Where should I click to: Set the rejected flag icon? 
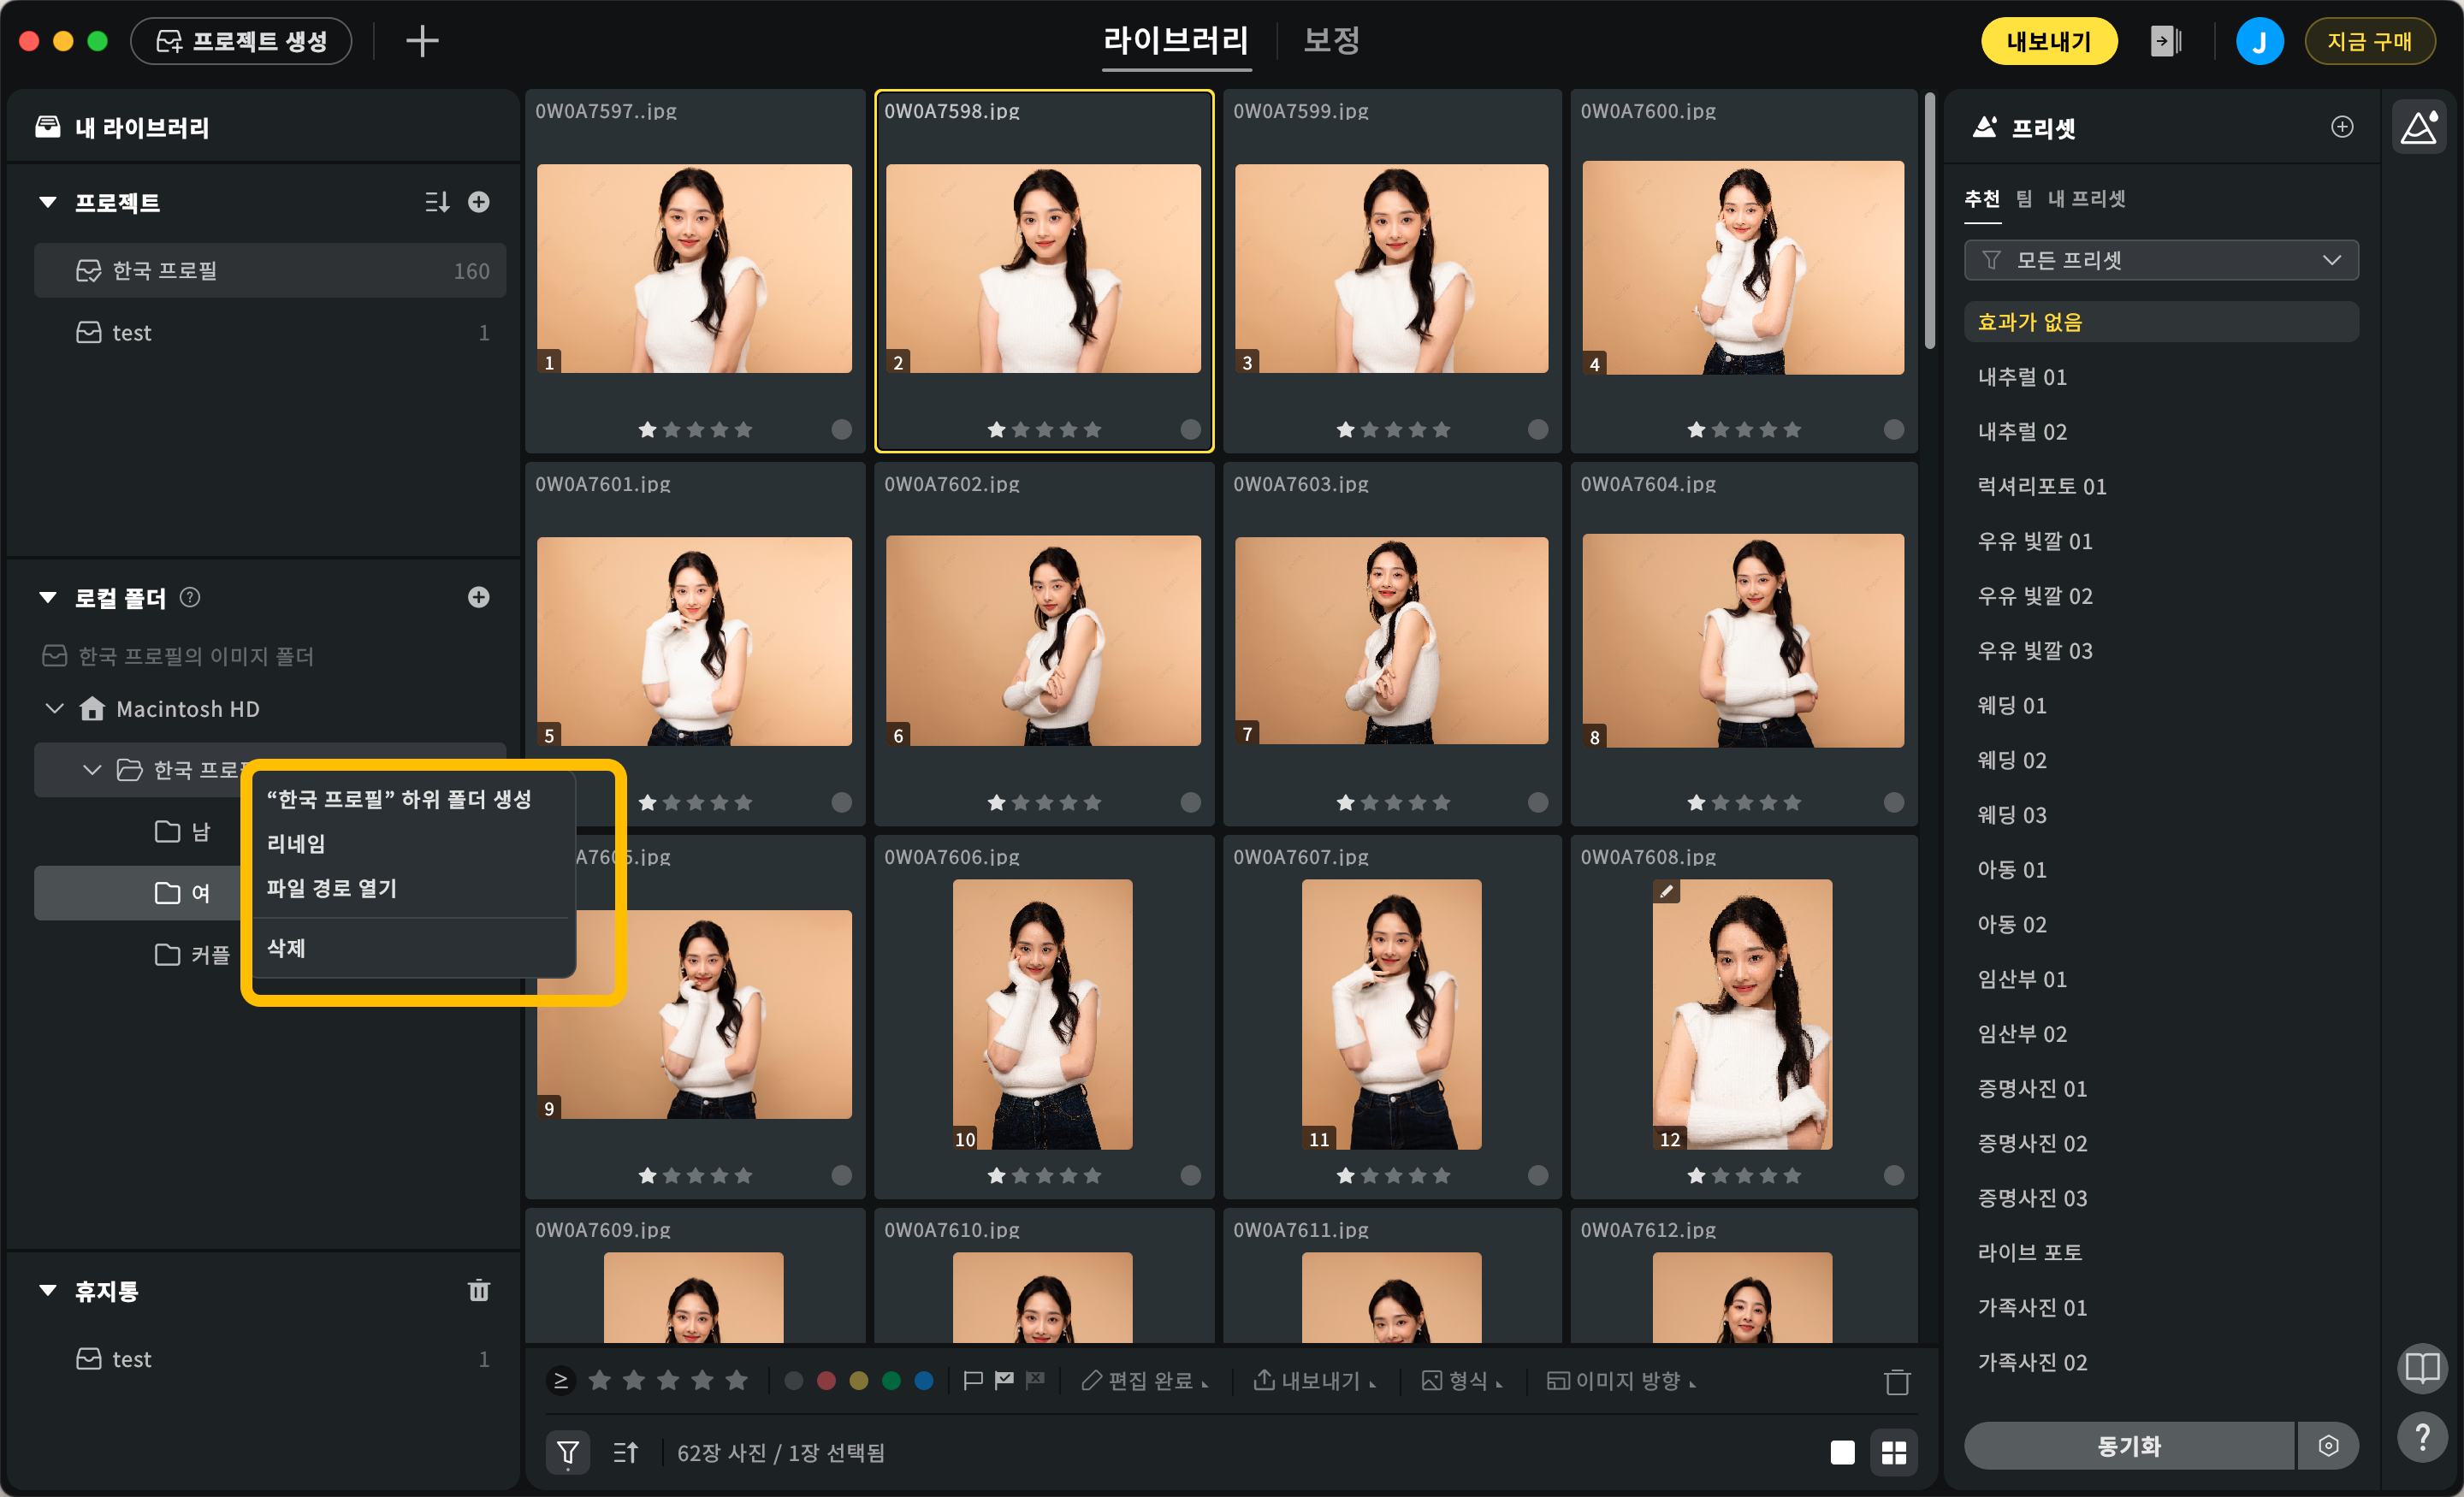1035,1380
